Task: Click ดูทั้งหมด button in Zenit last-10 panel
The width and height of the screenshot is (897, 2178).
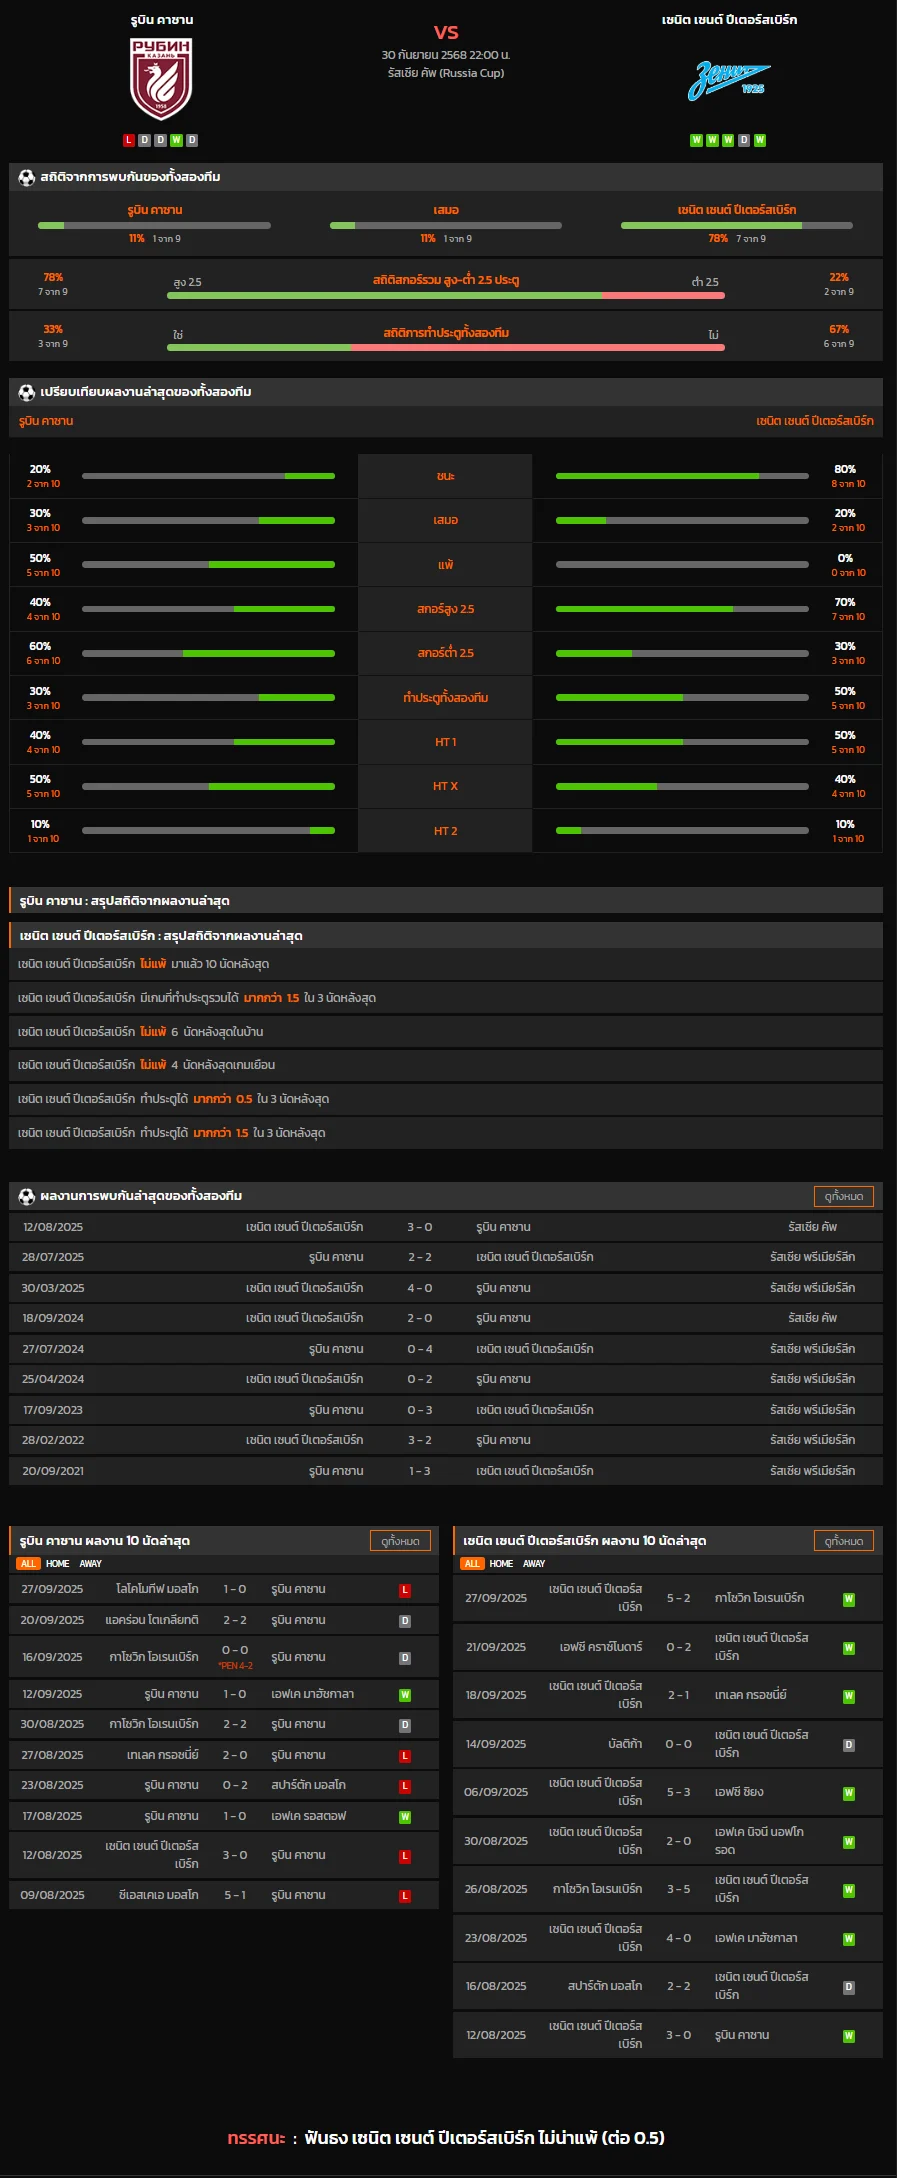Action: (843, 1541)
